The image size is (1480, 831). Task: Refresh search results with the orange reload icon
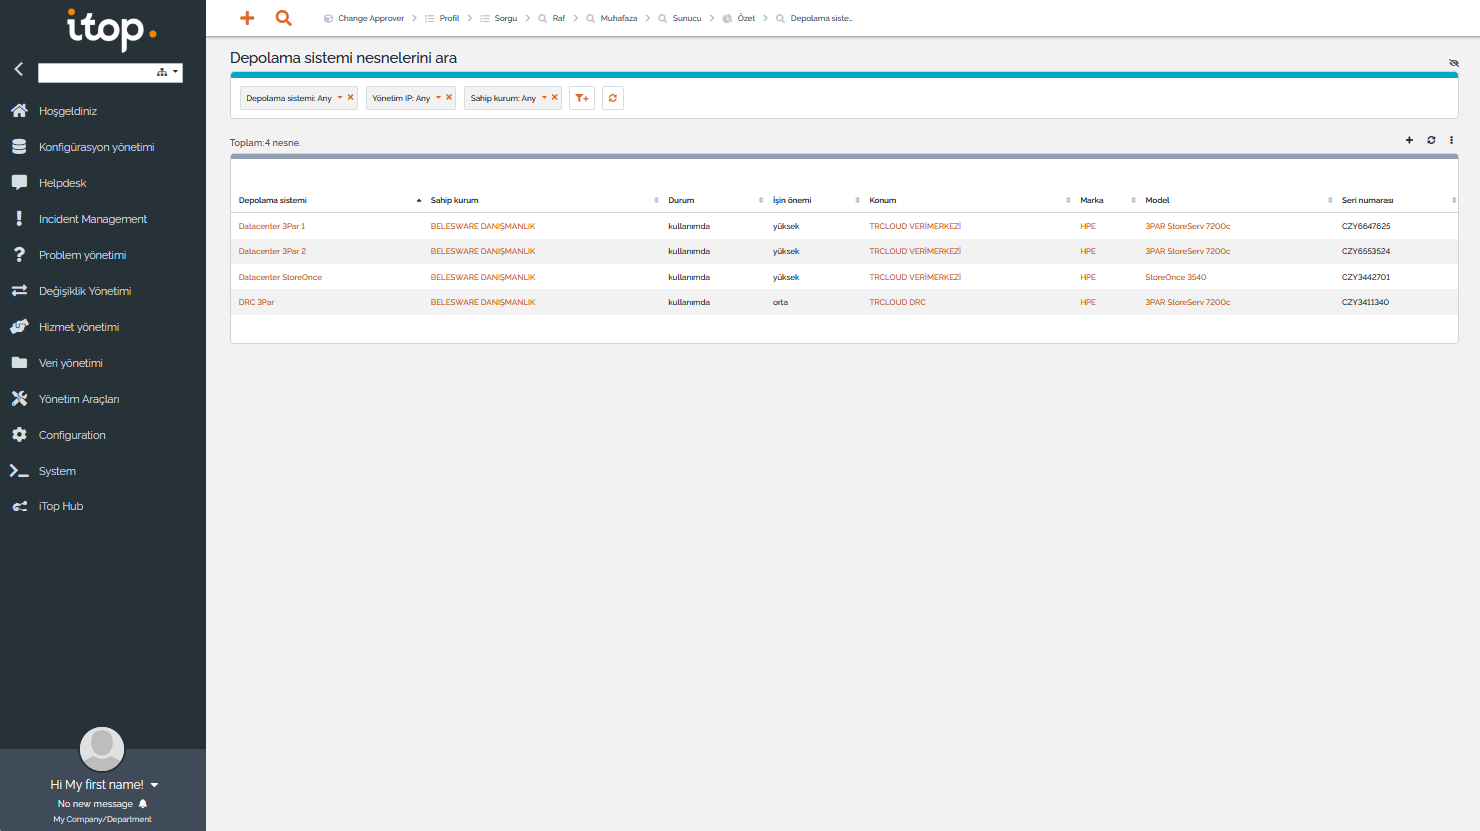[613, 98]
